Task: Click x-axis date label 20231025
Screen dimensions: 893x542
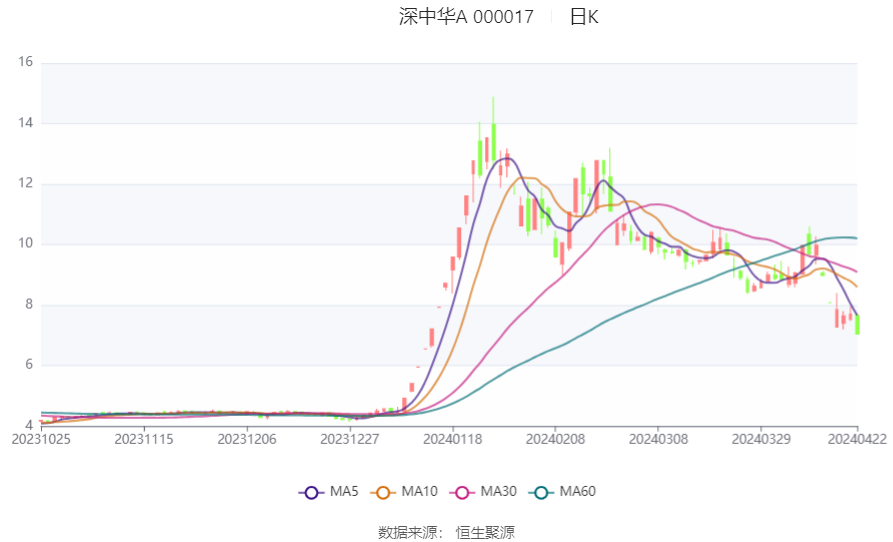Action: pyautogui.click(x=41, y=439)
